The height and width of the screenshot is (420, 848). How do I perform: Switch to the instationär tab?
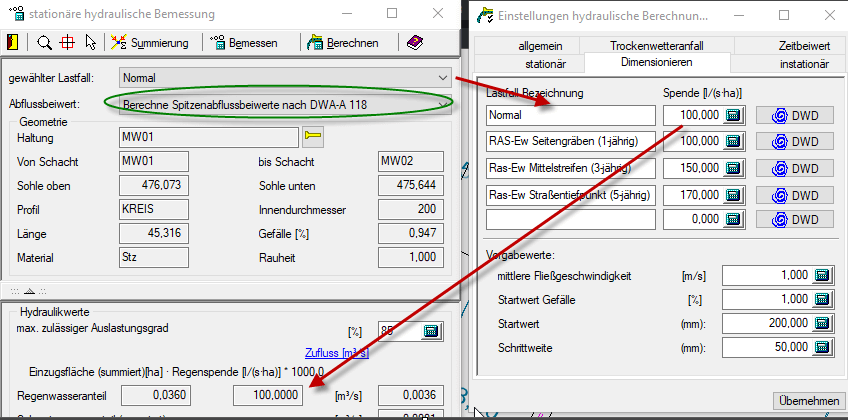[x=804, y=63]
